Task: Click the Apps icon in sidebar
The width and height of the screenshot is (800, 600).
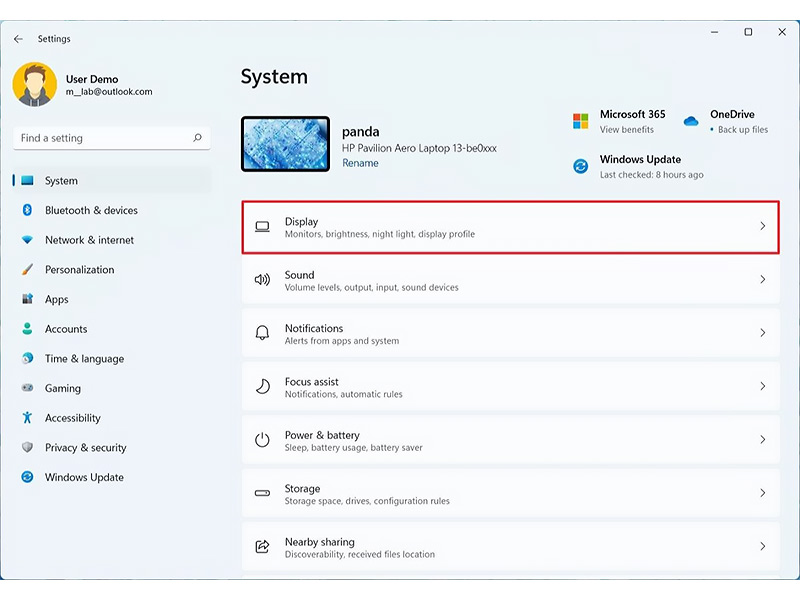Action: (x=27, y=298)
